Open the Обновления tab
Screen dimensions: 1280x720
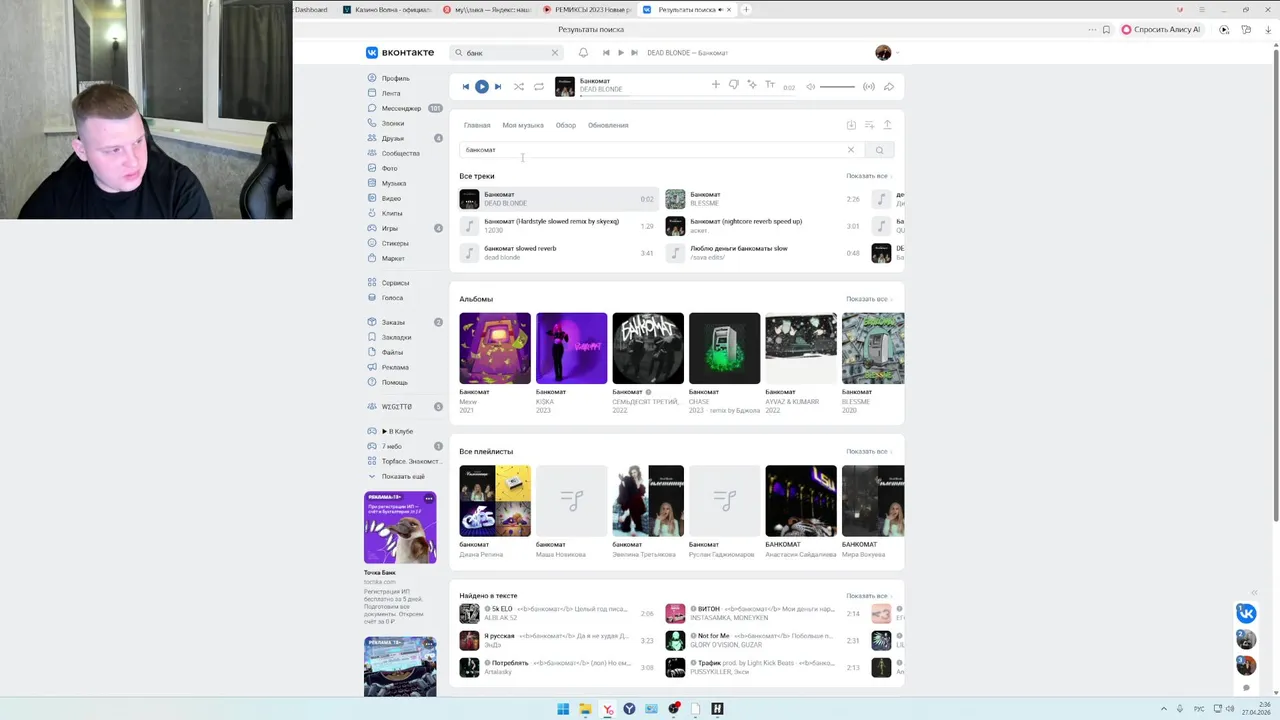tap(608, 125)
